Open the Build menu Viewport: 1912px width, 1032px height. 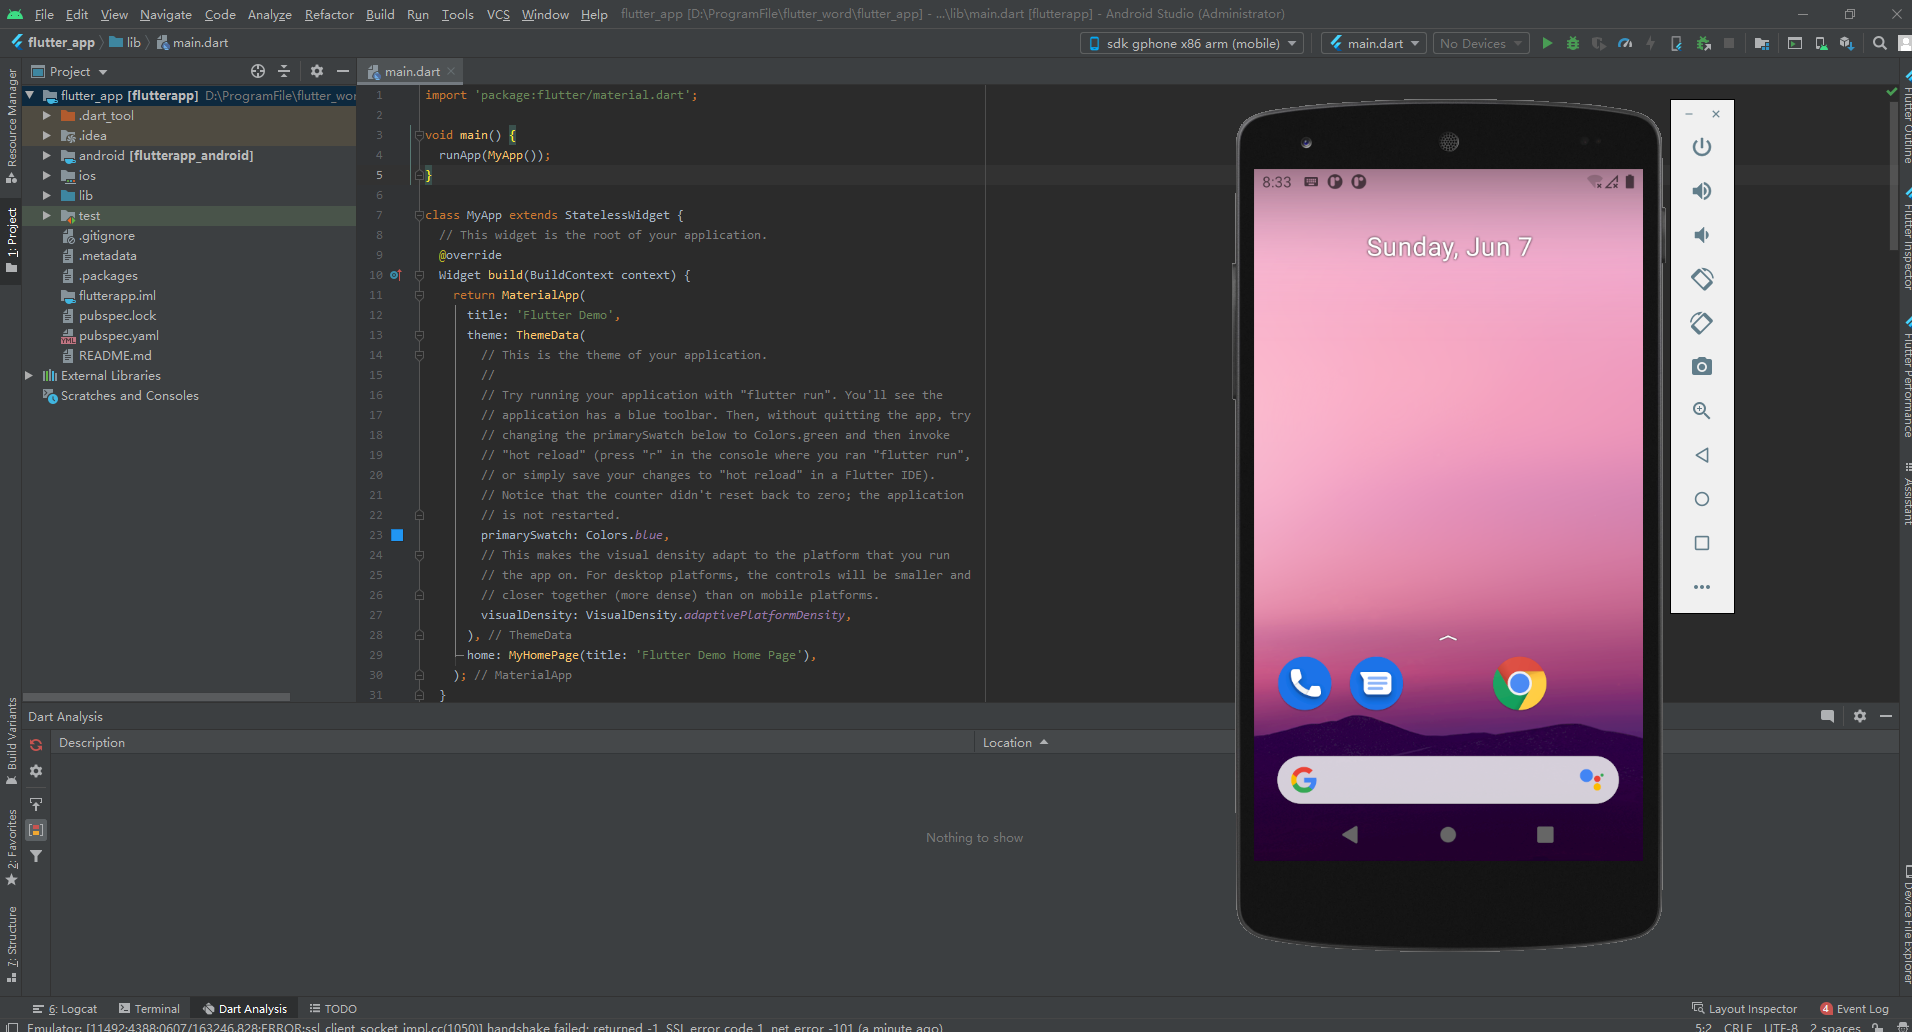coord(380,14)
